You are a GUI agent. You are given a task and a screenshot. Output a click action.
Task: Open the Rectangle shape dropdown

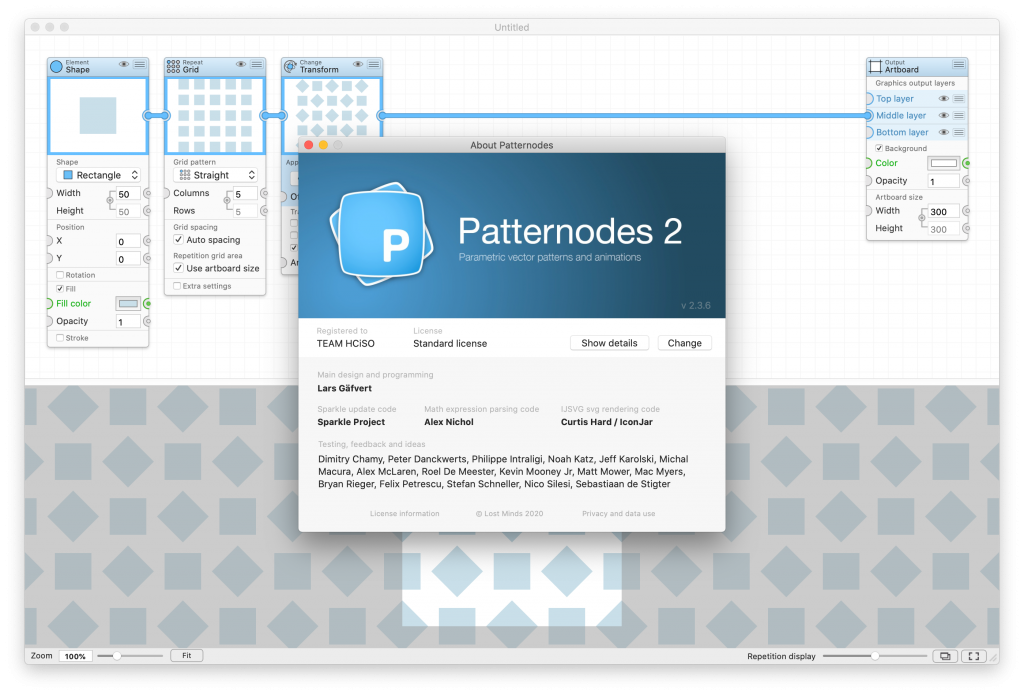(98, 175)
